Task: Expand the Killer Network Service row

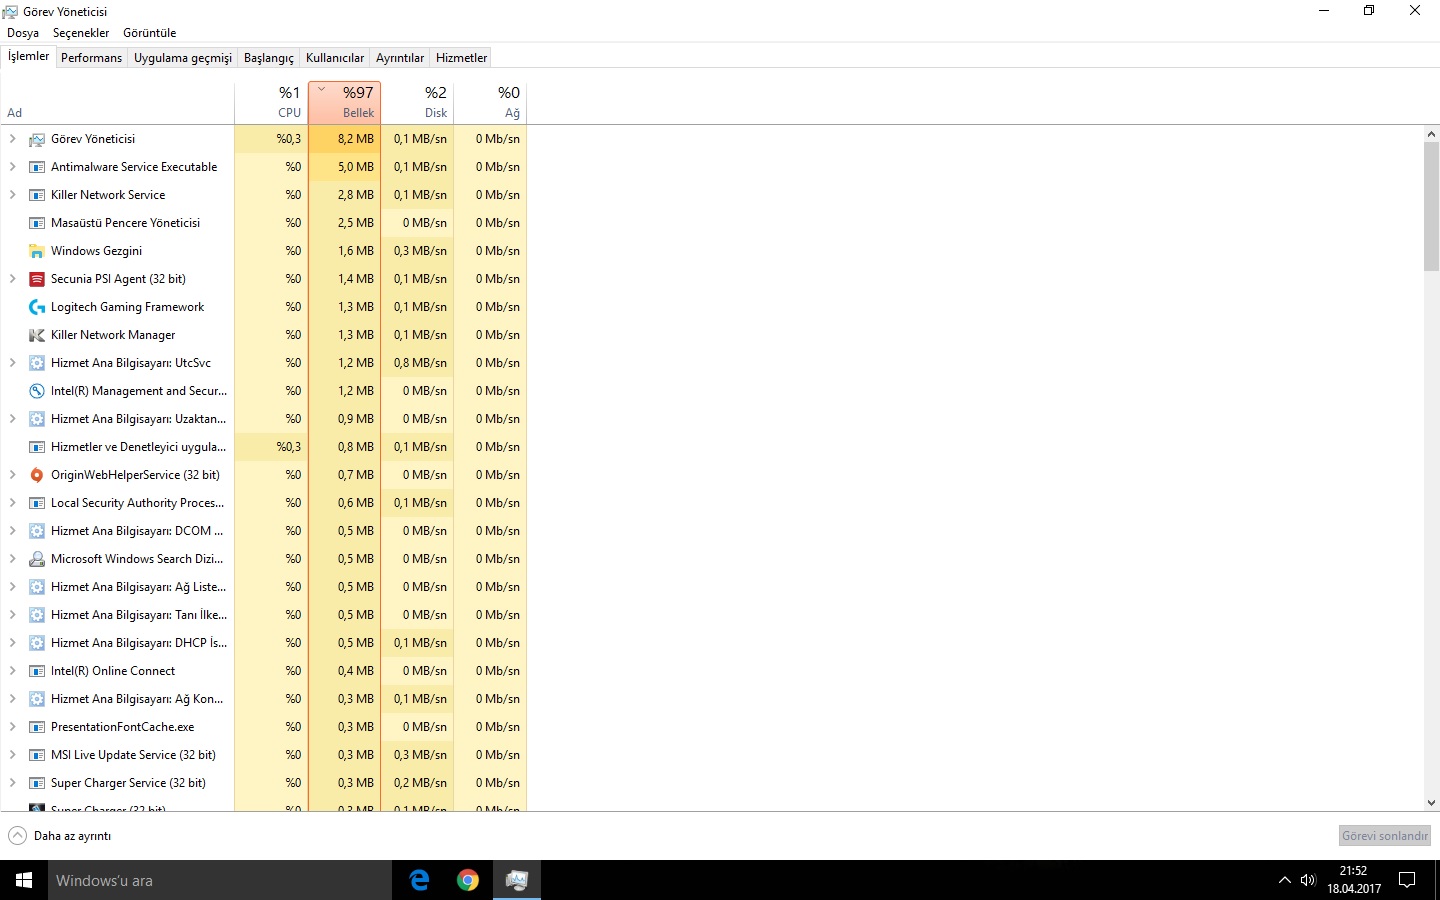Action: pos(12,195)
